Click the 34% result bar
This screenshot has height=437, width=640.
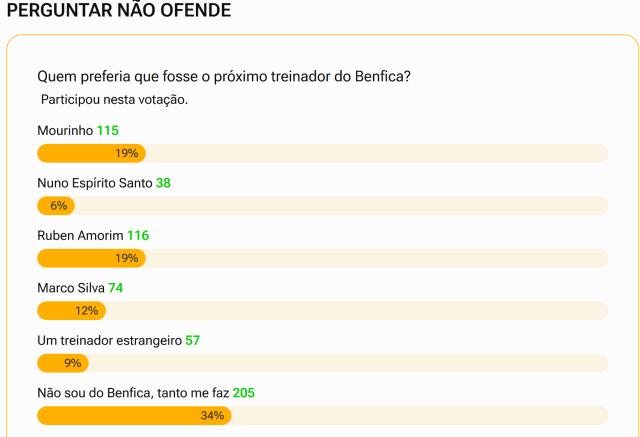coord(134,416)
